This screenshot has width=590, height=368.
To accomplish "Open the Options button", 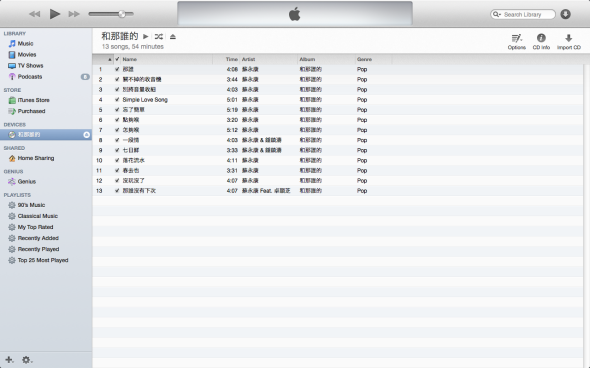I will point(517,42).
